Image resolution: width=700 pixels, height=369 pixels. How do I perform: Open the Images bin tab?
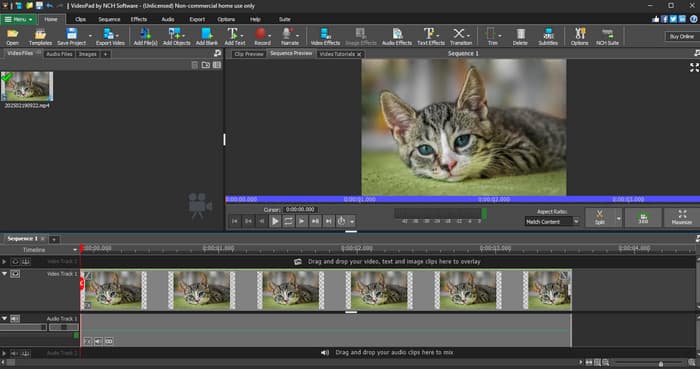tap(88, 54)
